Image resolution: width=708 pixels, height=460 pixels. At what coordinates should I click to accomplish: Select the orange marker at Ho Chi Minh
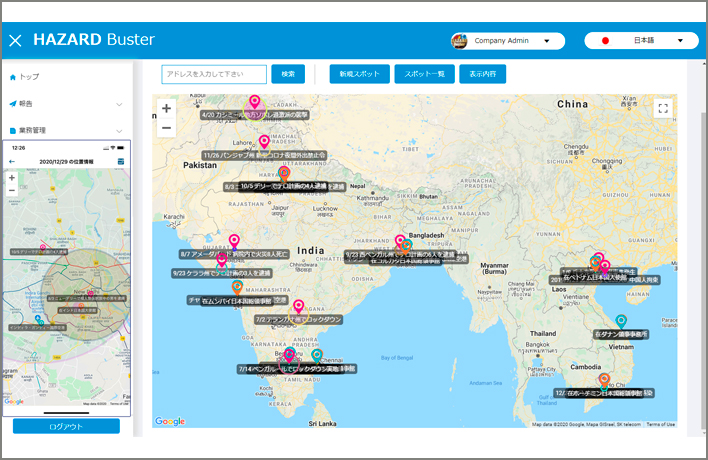tap(604, 380)
